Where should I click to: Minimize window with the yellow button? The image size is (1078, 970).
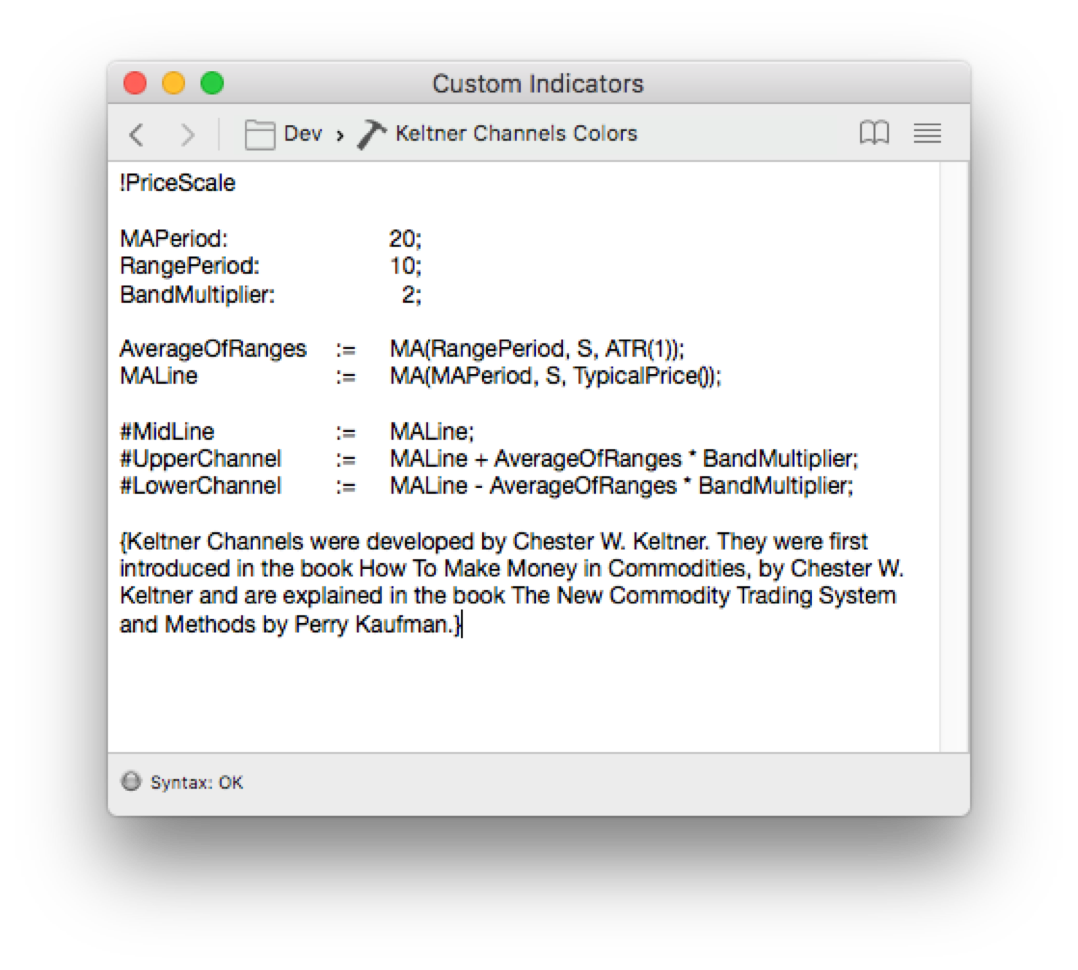[174, 83]
